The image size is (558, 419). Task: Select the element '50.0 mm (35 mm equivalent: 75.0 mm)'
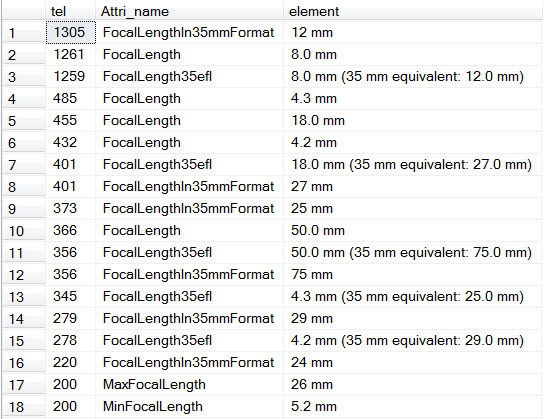click(413, 253)
